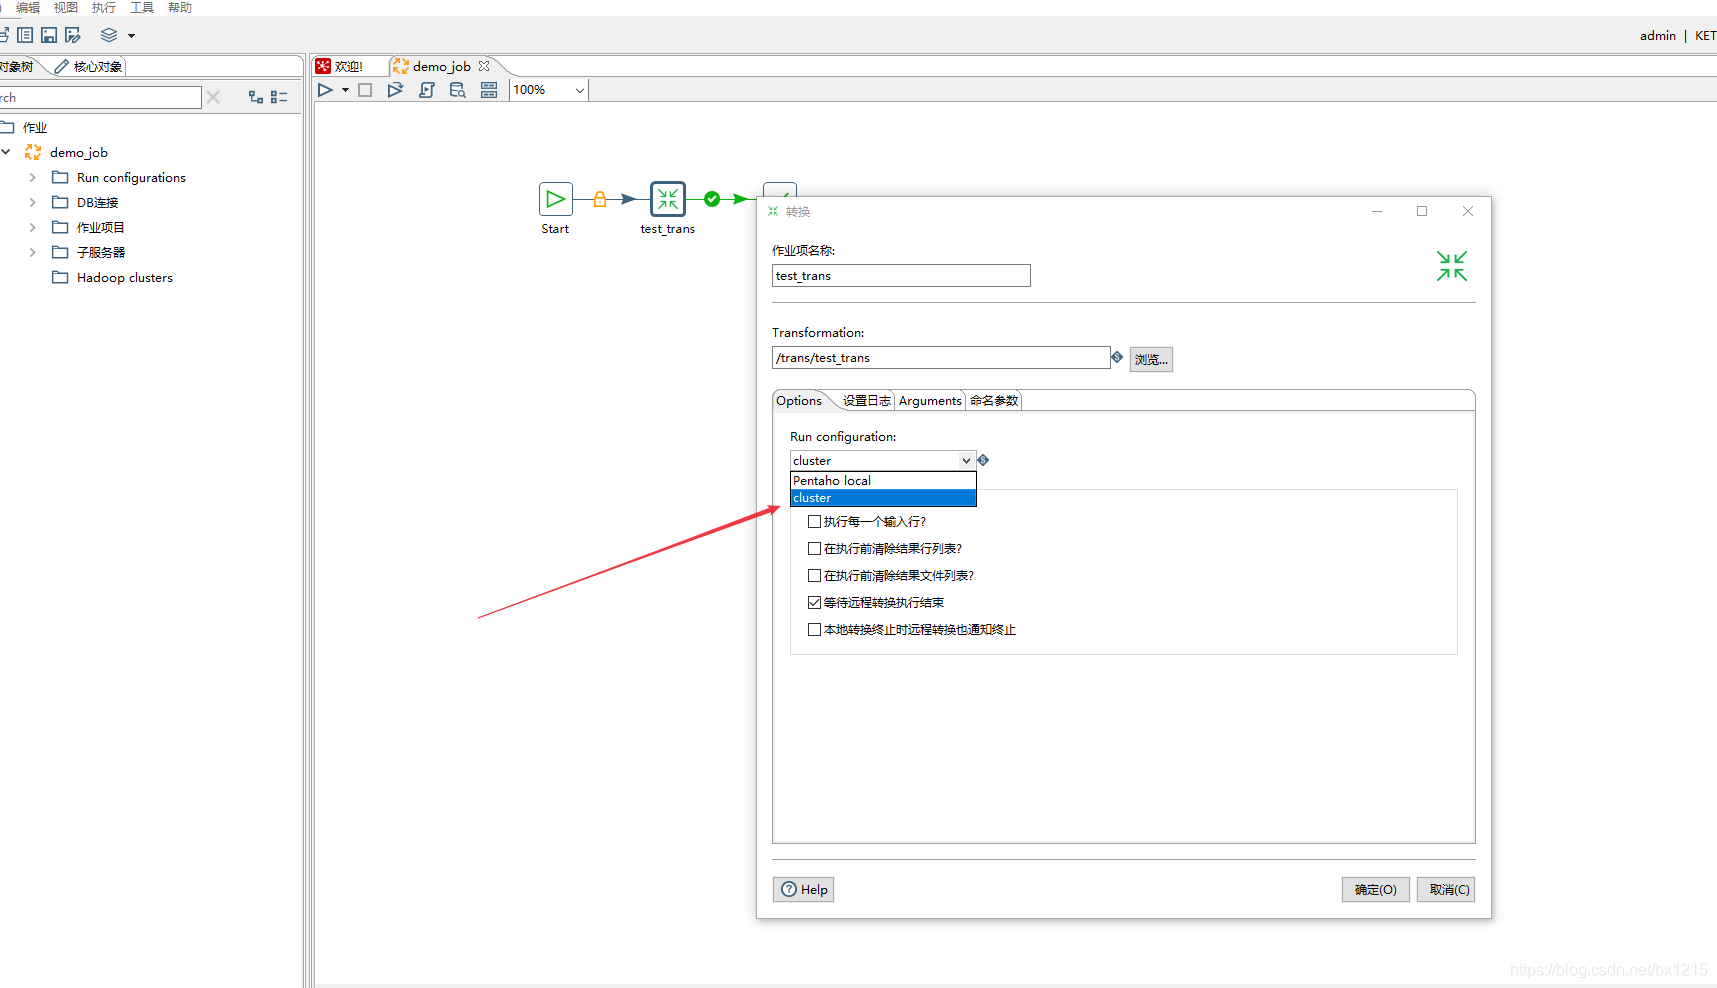Image resolution: width=1717 pixels, height=988 pixels.
Task: Click the 浏览... browse button
Action: 1151,359
